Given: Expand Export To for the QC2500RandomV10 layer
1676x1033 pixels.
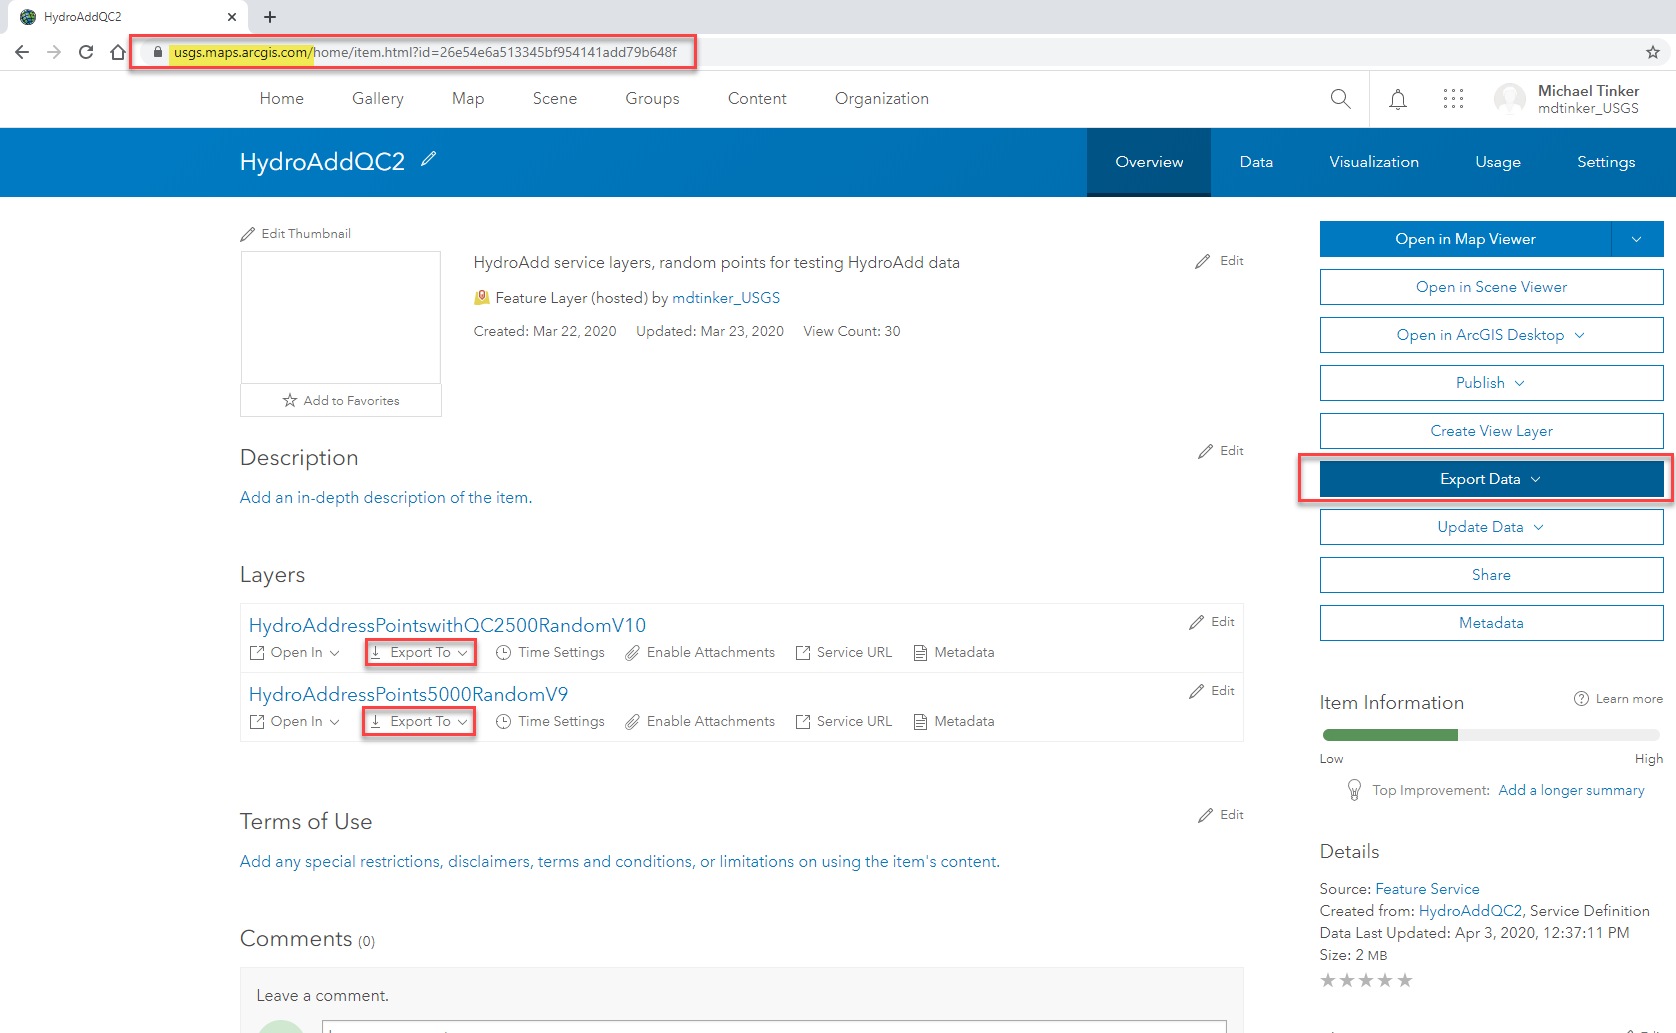Looking at the screenshot, I should (420, 652).
